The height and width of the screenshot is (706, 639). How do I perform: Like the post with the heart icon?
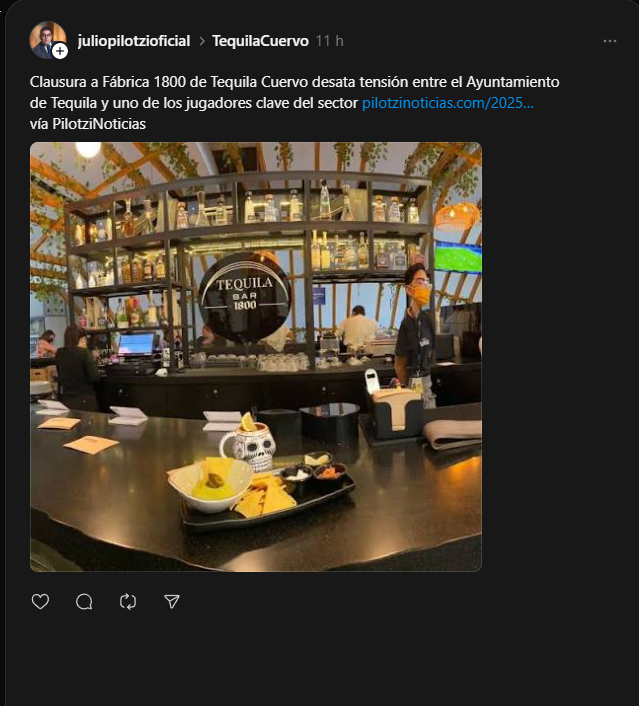[x=40, y=601]
